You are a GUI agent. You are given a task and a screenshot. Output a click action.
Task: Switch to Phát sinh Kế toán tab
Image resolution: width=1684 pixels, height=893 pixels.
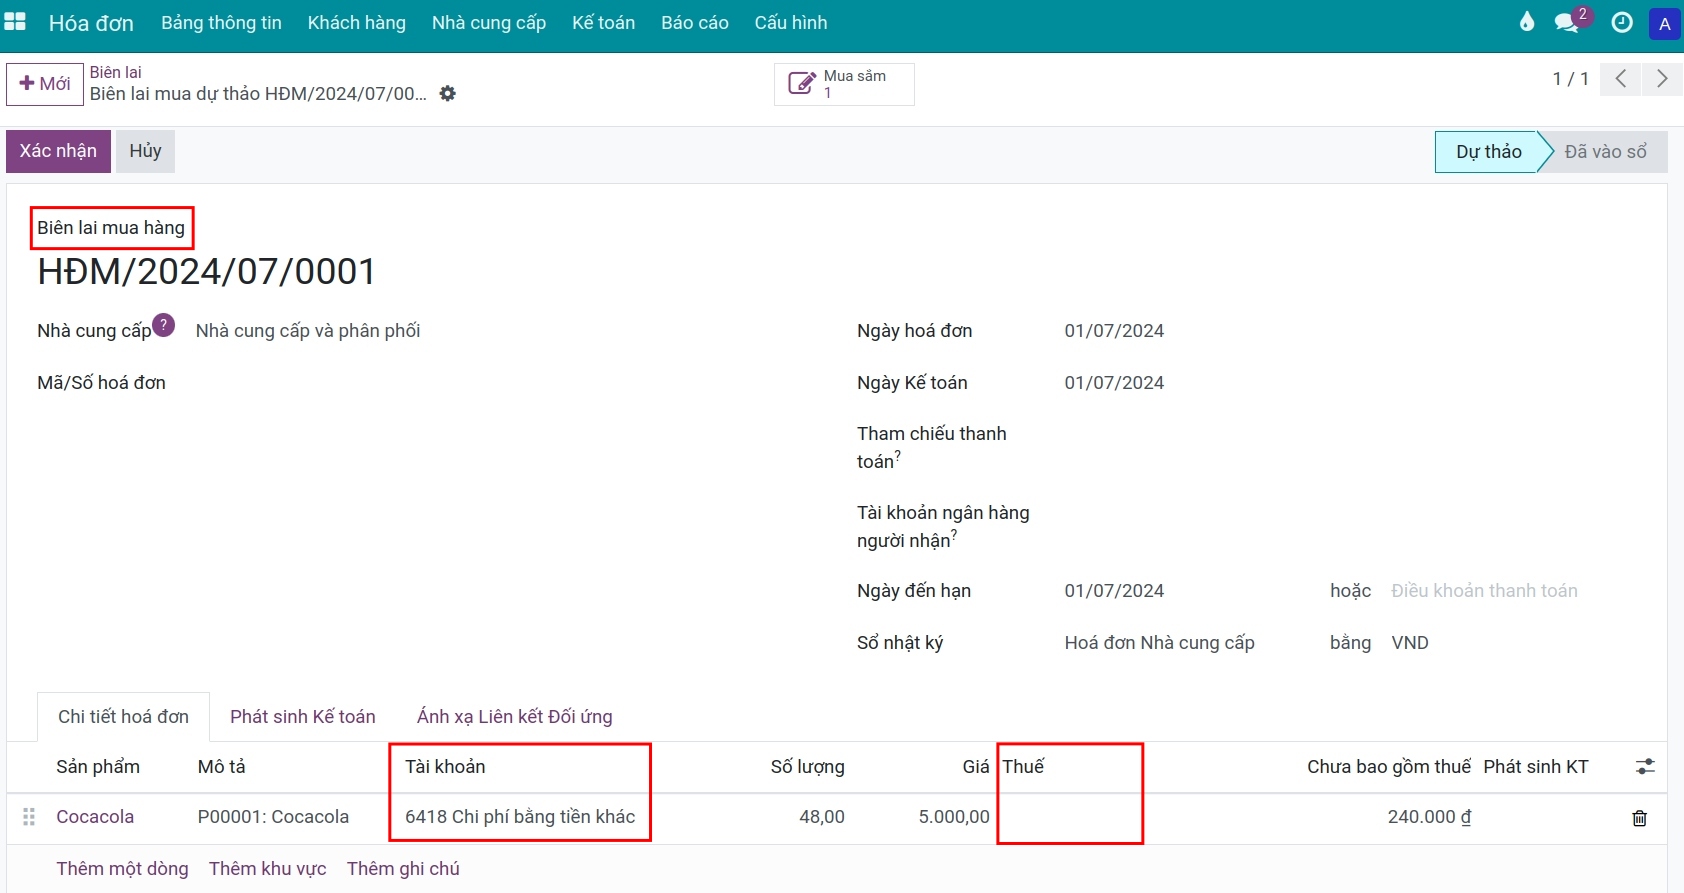pos(303,717)
